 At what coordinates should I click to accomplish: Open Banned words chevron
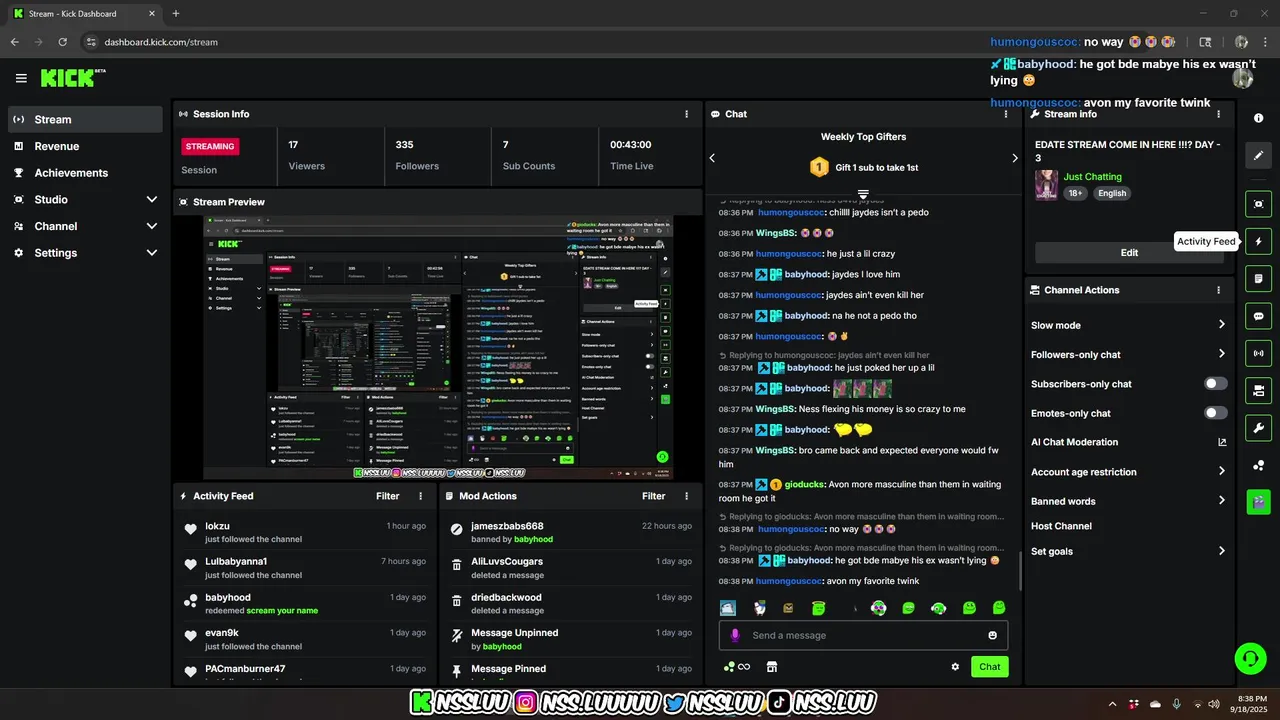[x=1222, y=501]
